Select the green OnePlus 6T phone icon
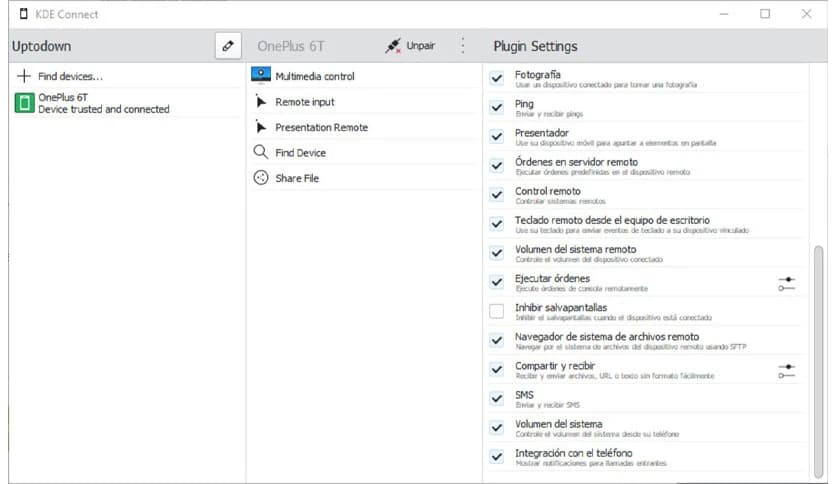The image size is (836, 484). click(24, 103)
